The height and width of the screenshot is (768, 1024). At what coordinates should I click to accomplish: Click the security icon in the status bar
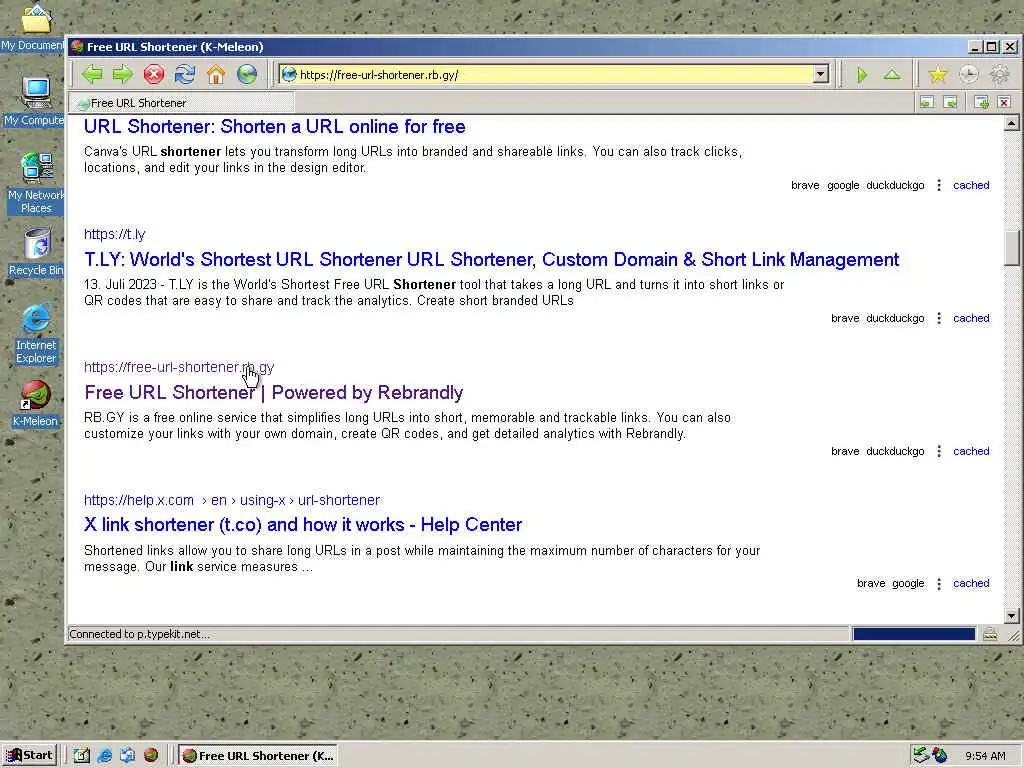[990, 633]
